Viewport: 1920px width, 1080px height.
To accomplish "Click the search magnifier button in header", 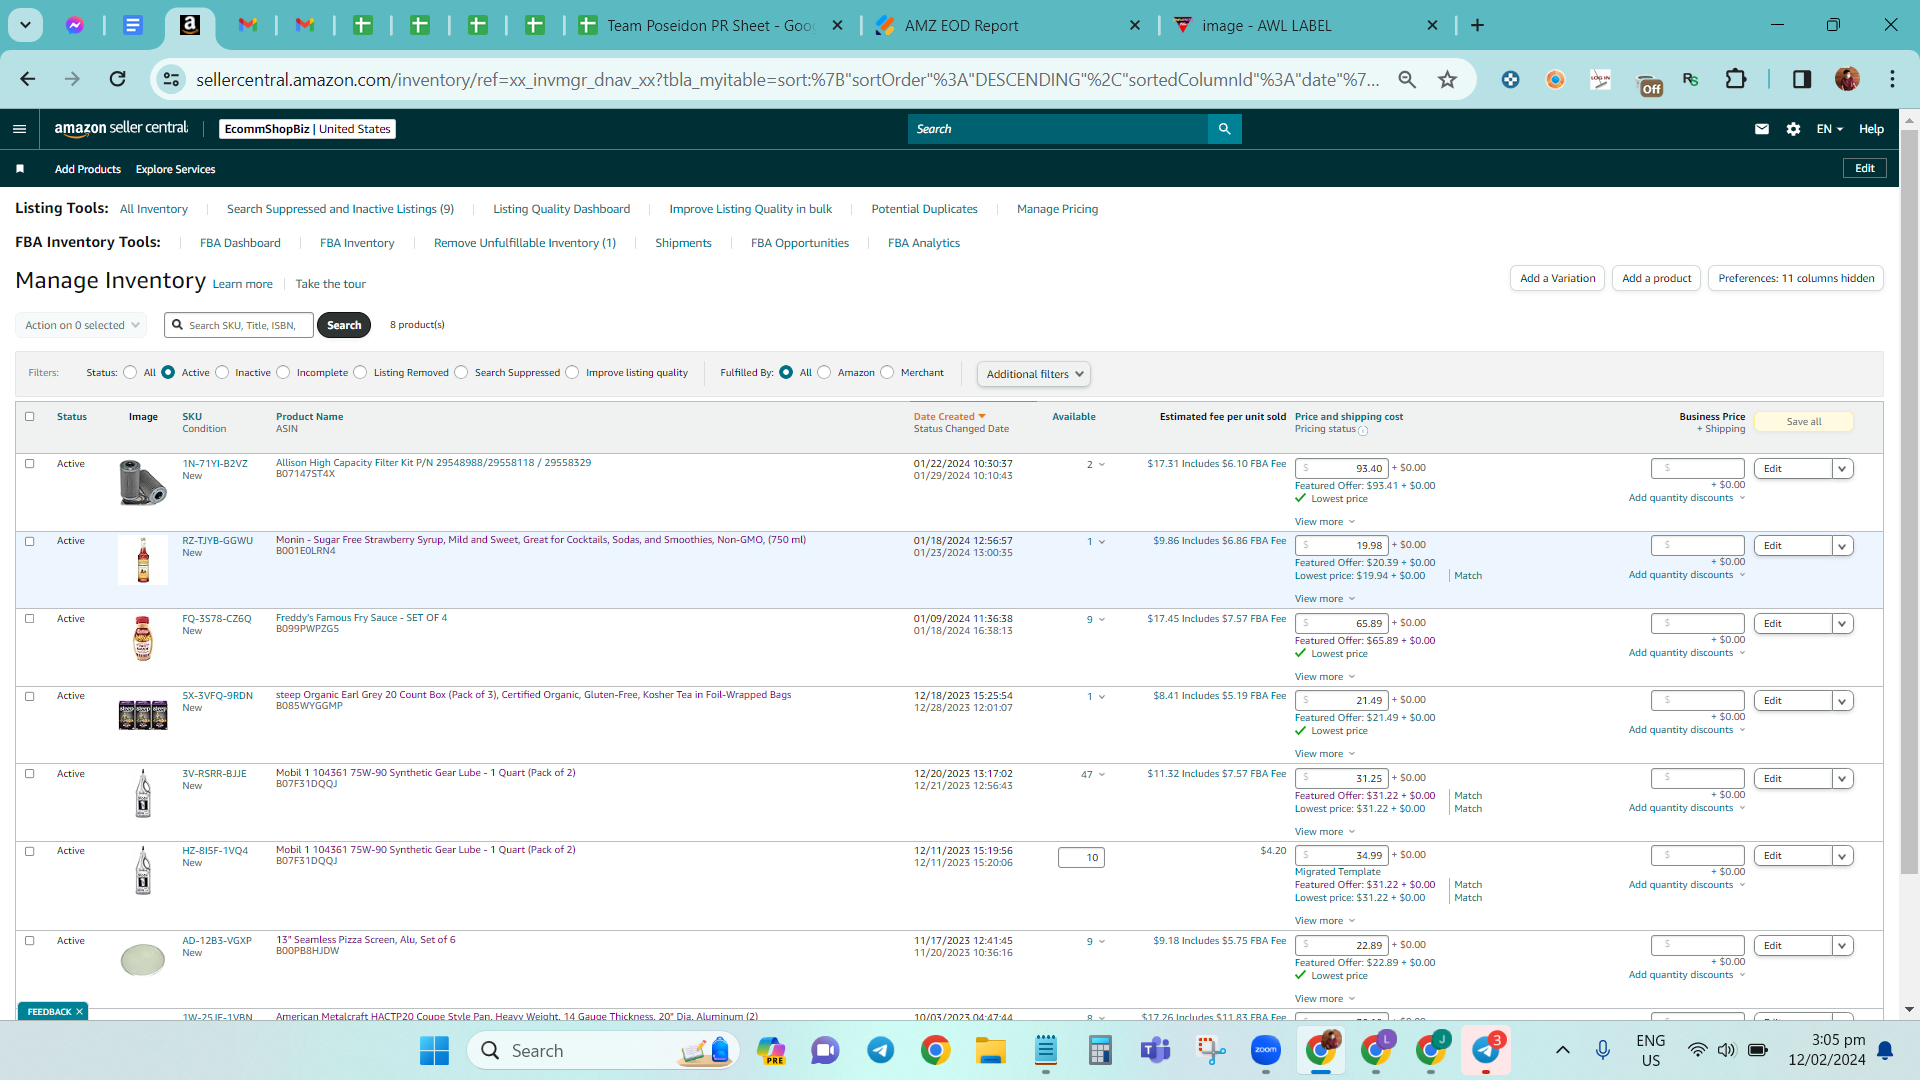I will 1225,129.
